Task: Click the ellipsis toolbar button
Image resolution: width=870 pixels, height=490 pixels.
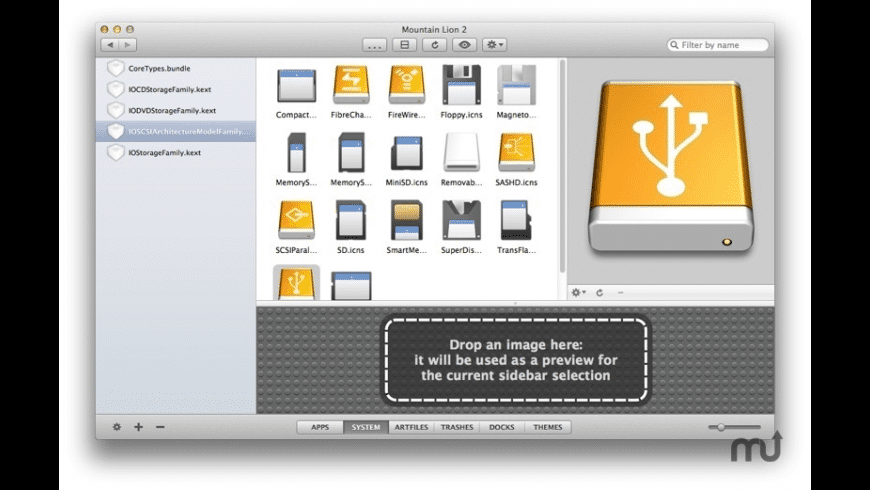Action: coord(375,45)
